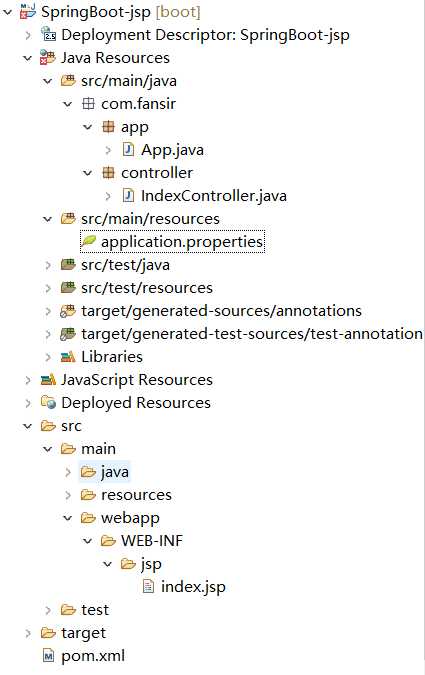
Task: Expand the test folder under src
Action: pyautogui.click(x=48, y=610)
